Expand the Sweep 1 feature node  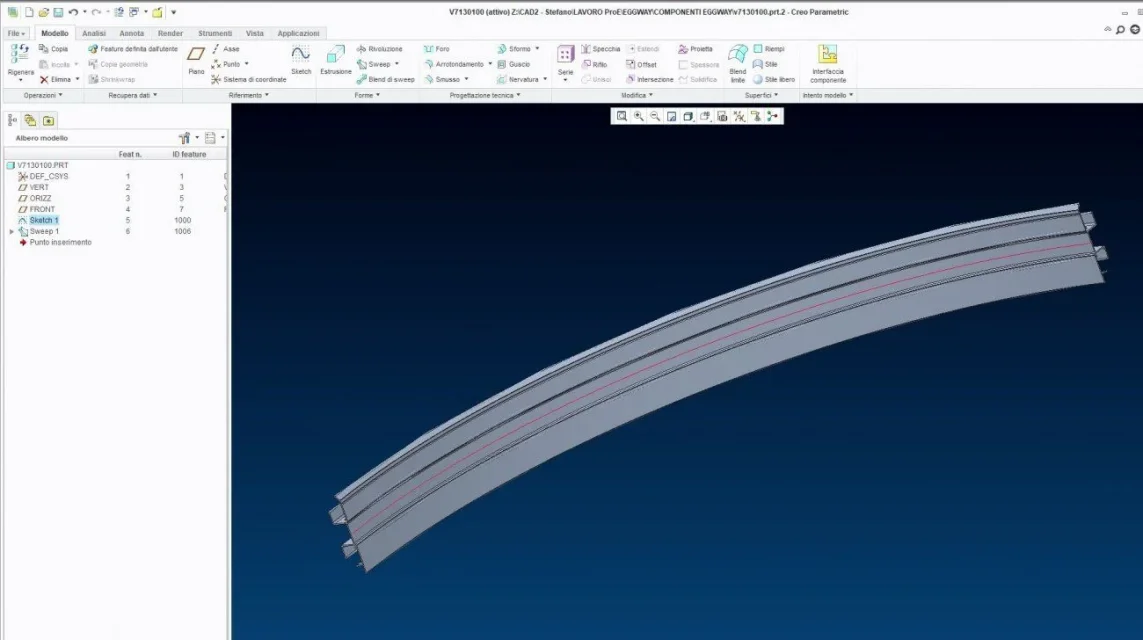tap(12, 231)
